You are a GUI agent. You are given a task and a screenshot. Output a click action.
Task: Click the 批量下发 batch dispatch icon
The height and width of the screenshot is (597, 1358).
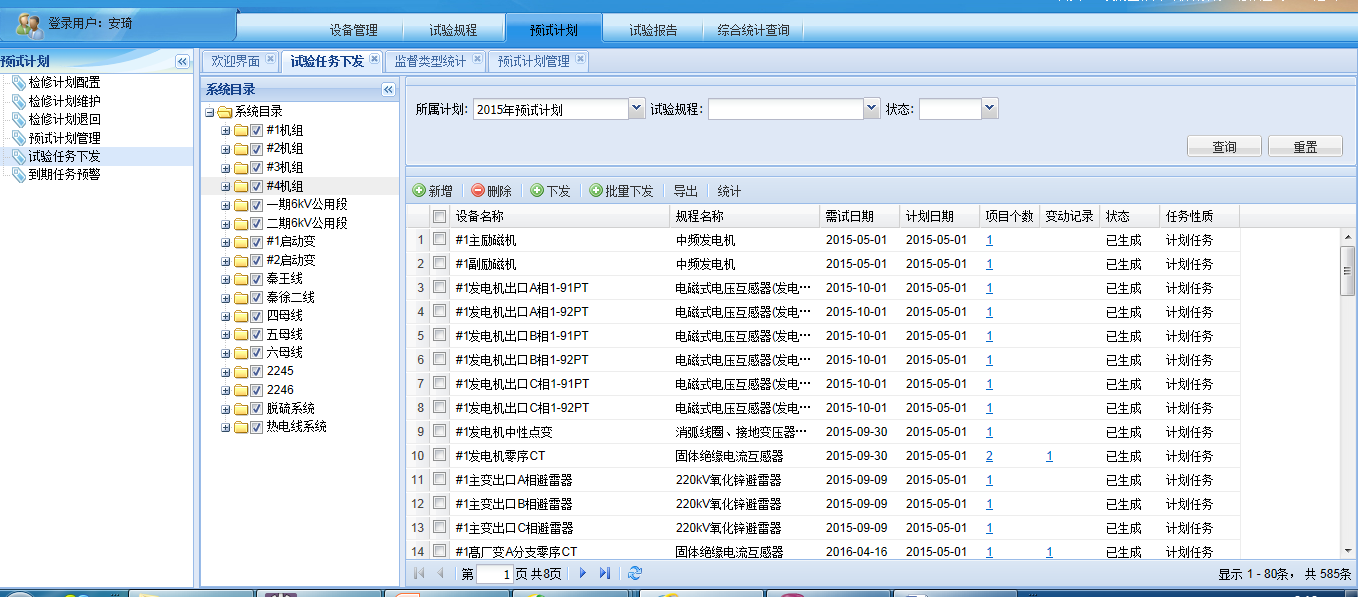[x=596, y=191]
